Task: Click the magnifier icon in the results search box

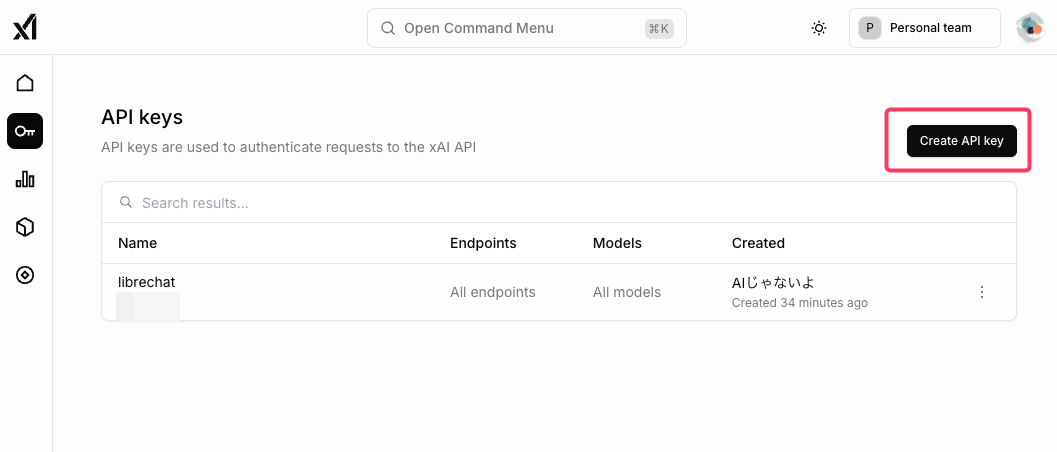Action: [x=126, y=203]
